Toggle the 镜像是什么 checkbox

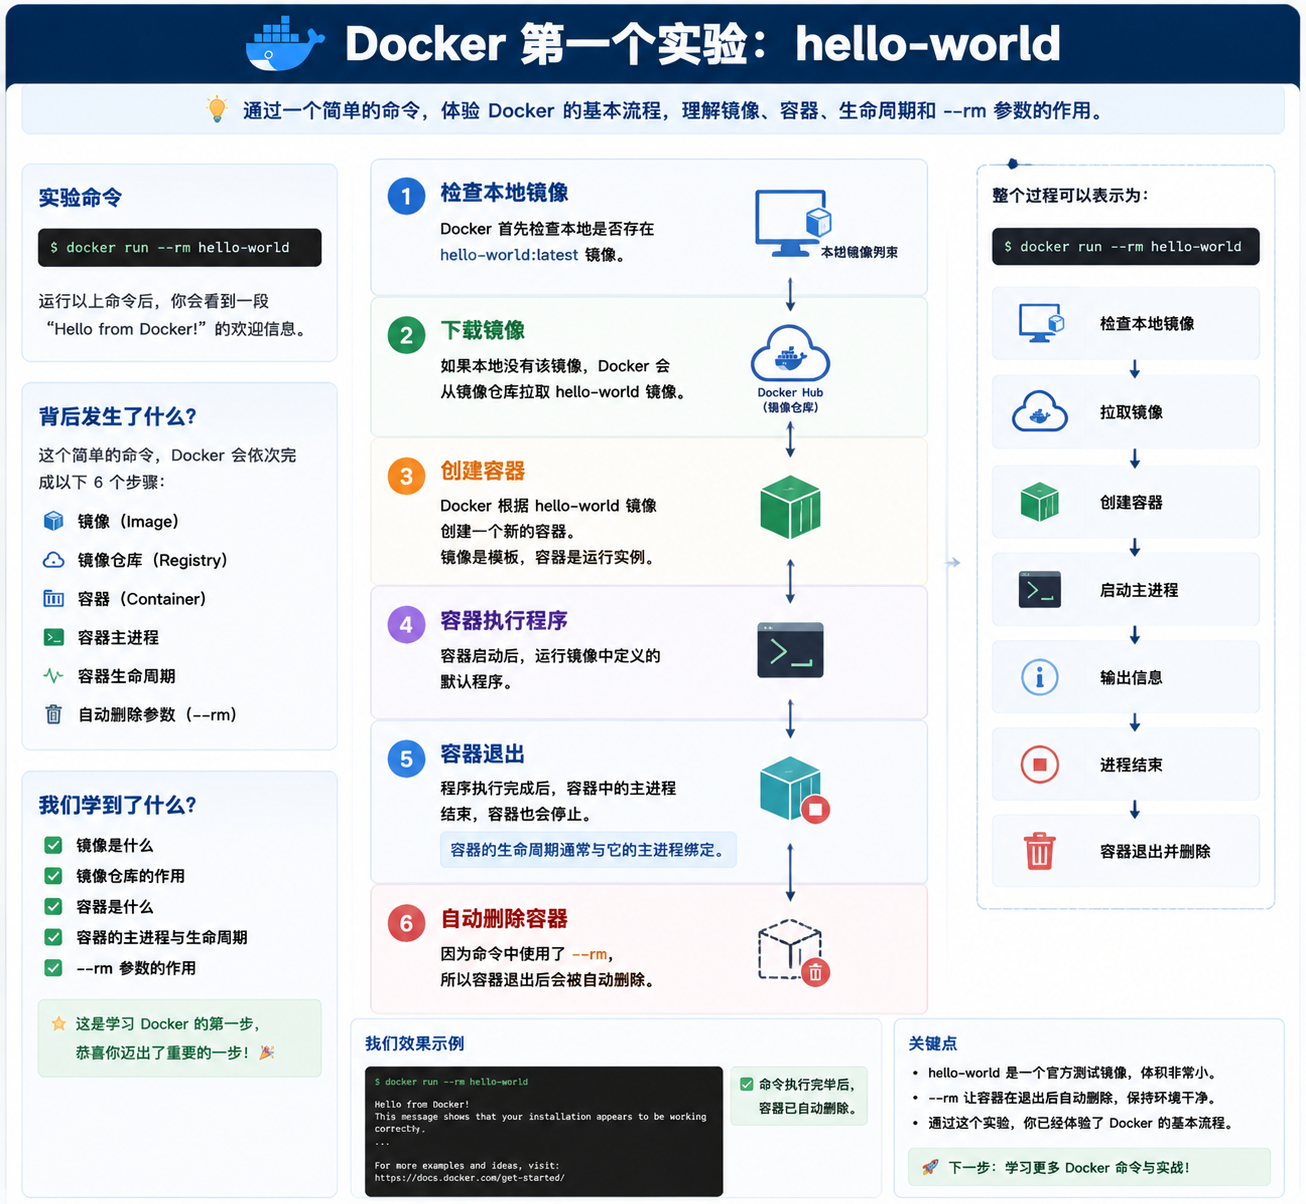click(x=53, y=845)
